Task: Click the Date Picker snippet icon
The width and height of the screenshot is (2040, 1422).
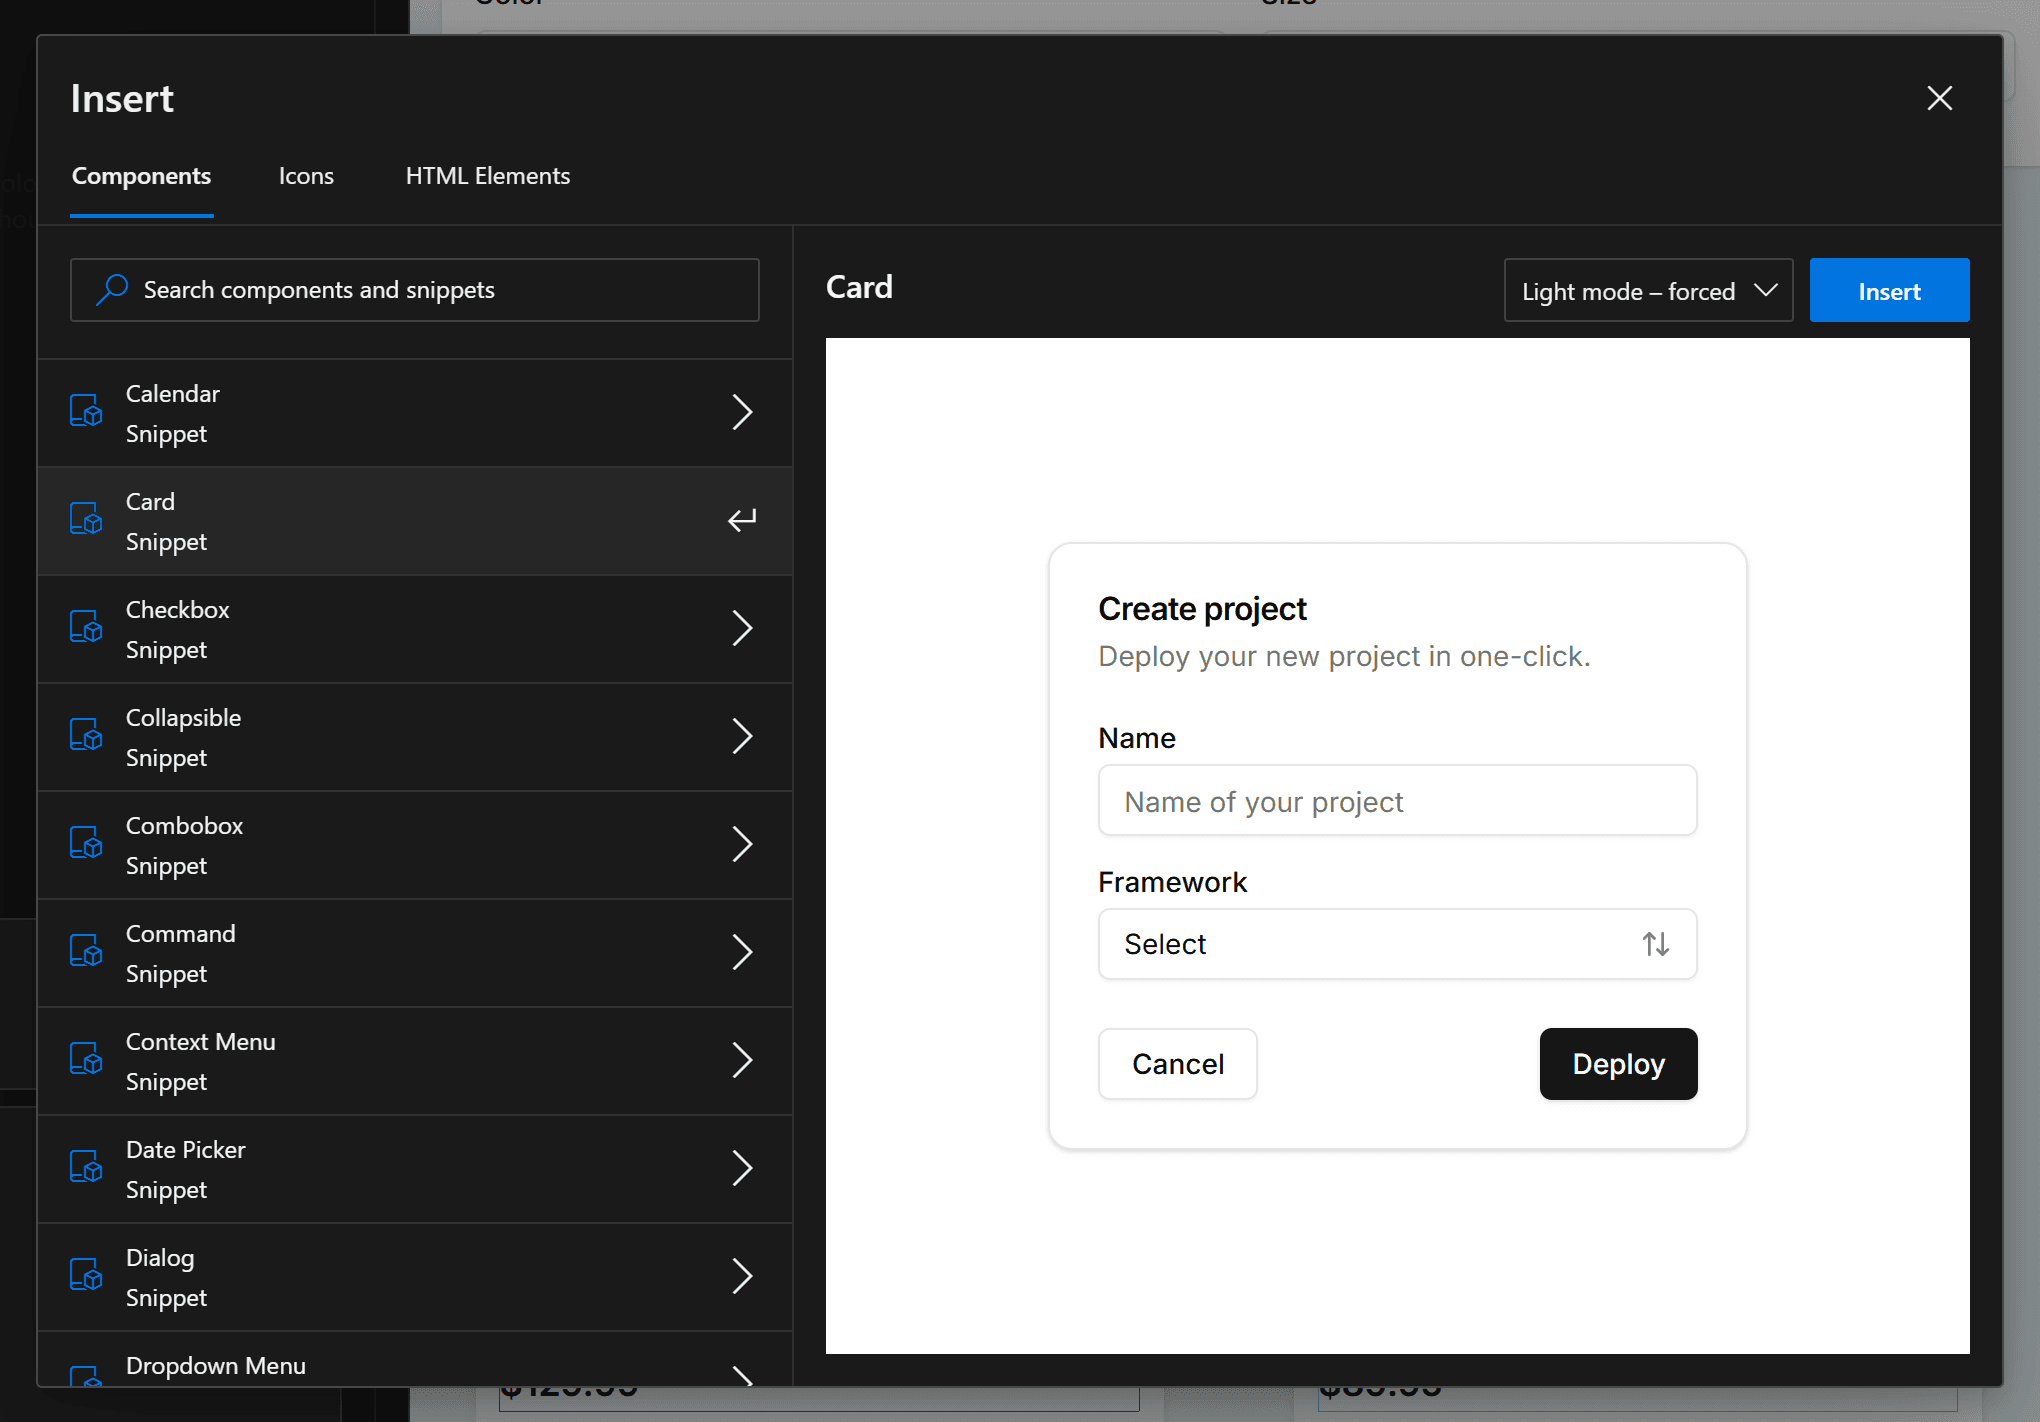Action: tap(86, 1167)
